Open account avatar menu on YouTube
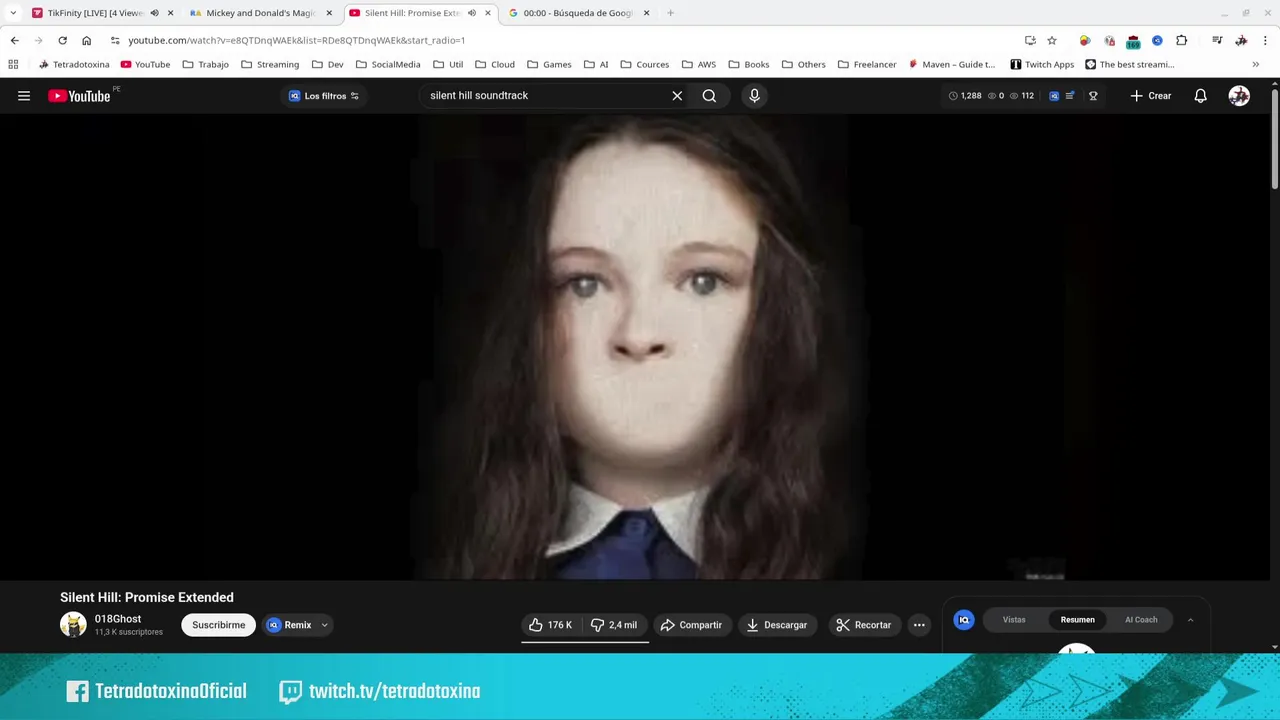The image size is (1280, 720). pyautogui.click(x=1239, y=96)
